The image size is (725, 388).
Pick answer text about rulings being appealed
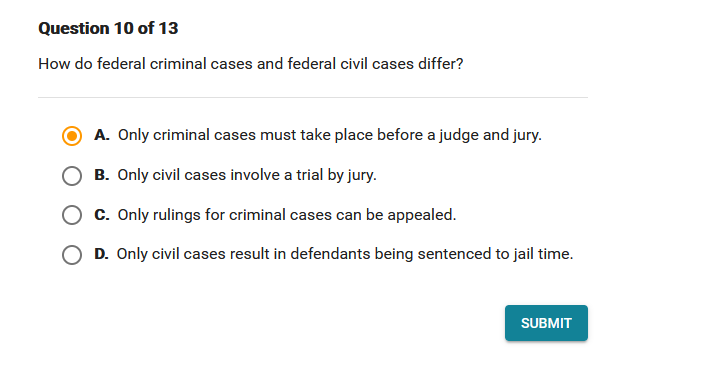tap(287, 215)
